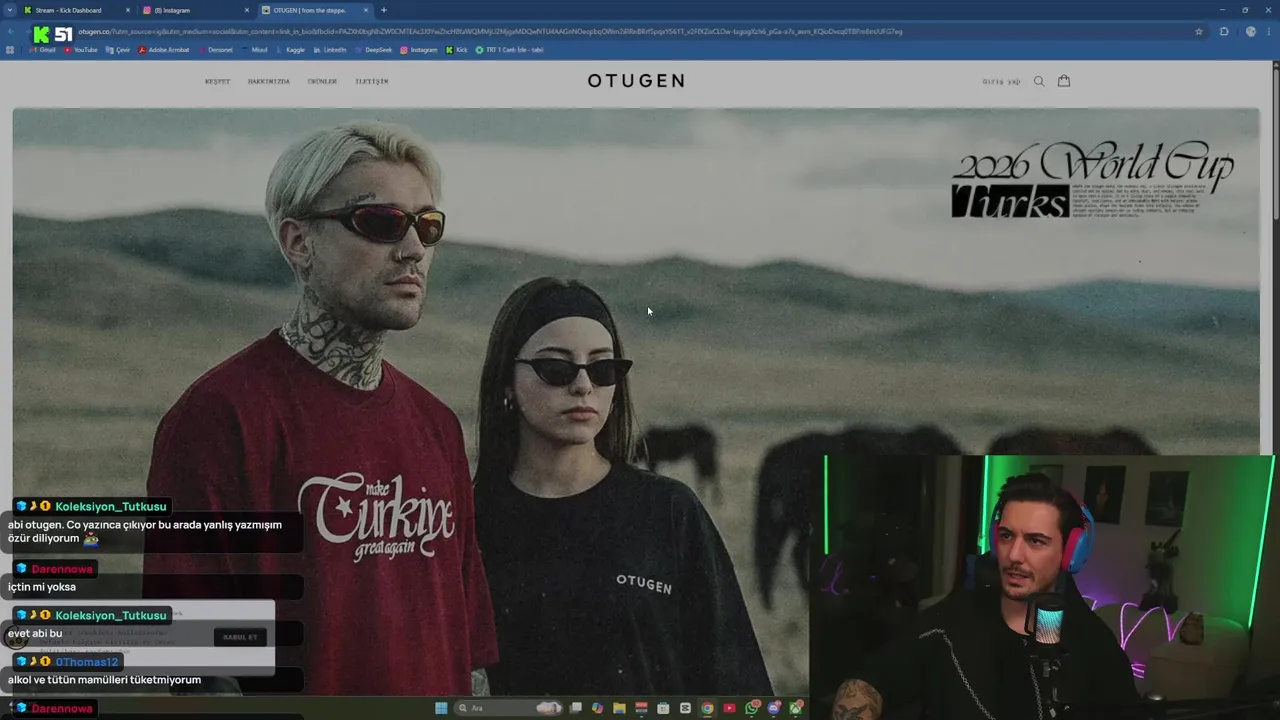This screenshot has height=720, width=1280.
Task: Switch to the Instagram tab
Action: (x=196, y=10)
